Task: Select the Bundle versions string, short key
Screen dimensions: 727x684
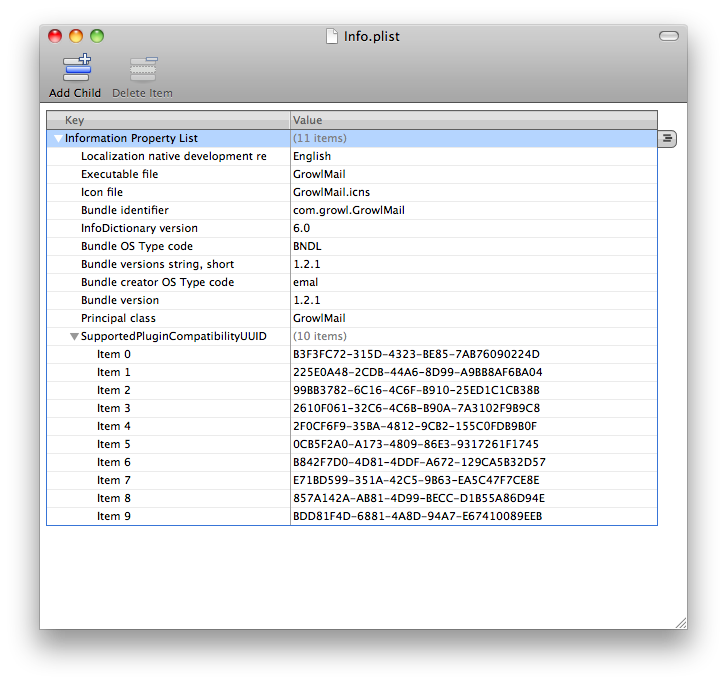Action: (157, 264)
